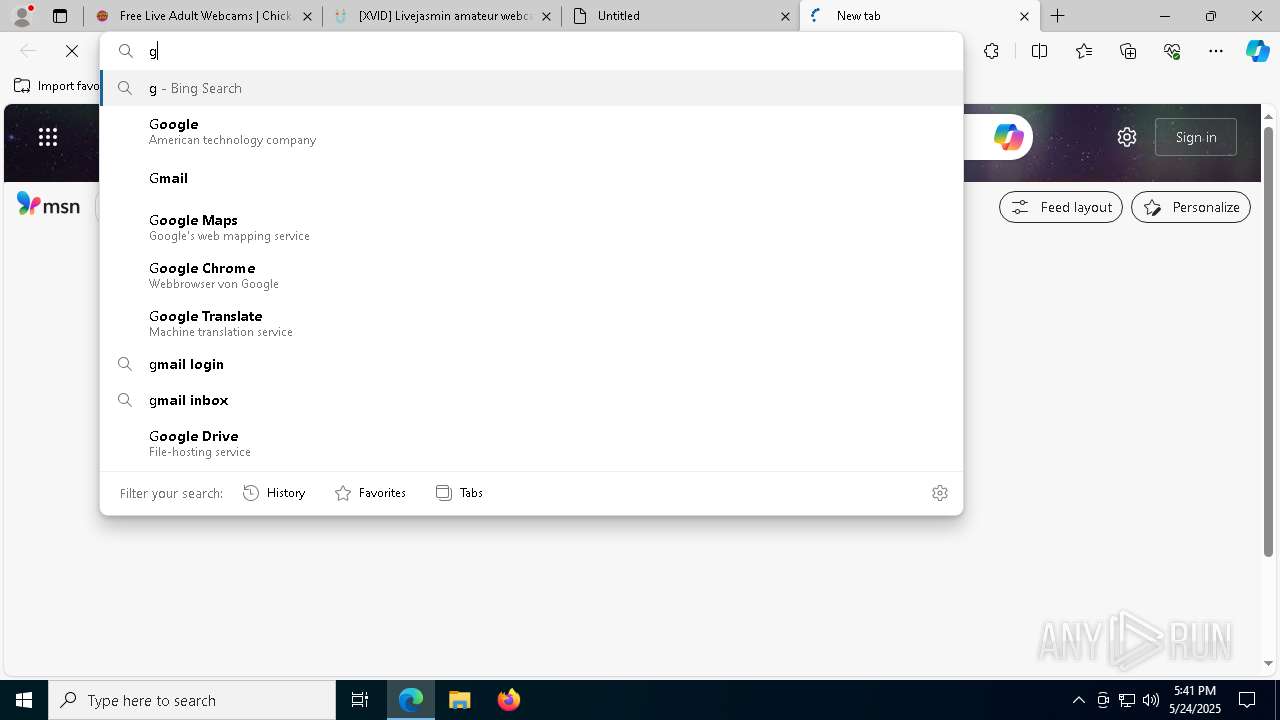Open the MSN apps grid launcher

(48, 137)
